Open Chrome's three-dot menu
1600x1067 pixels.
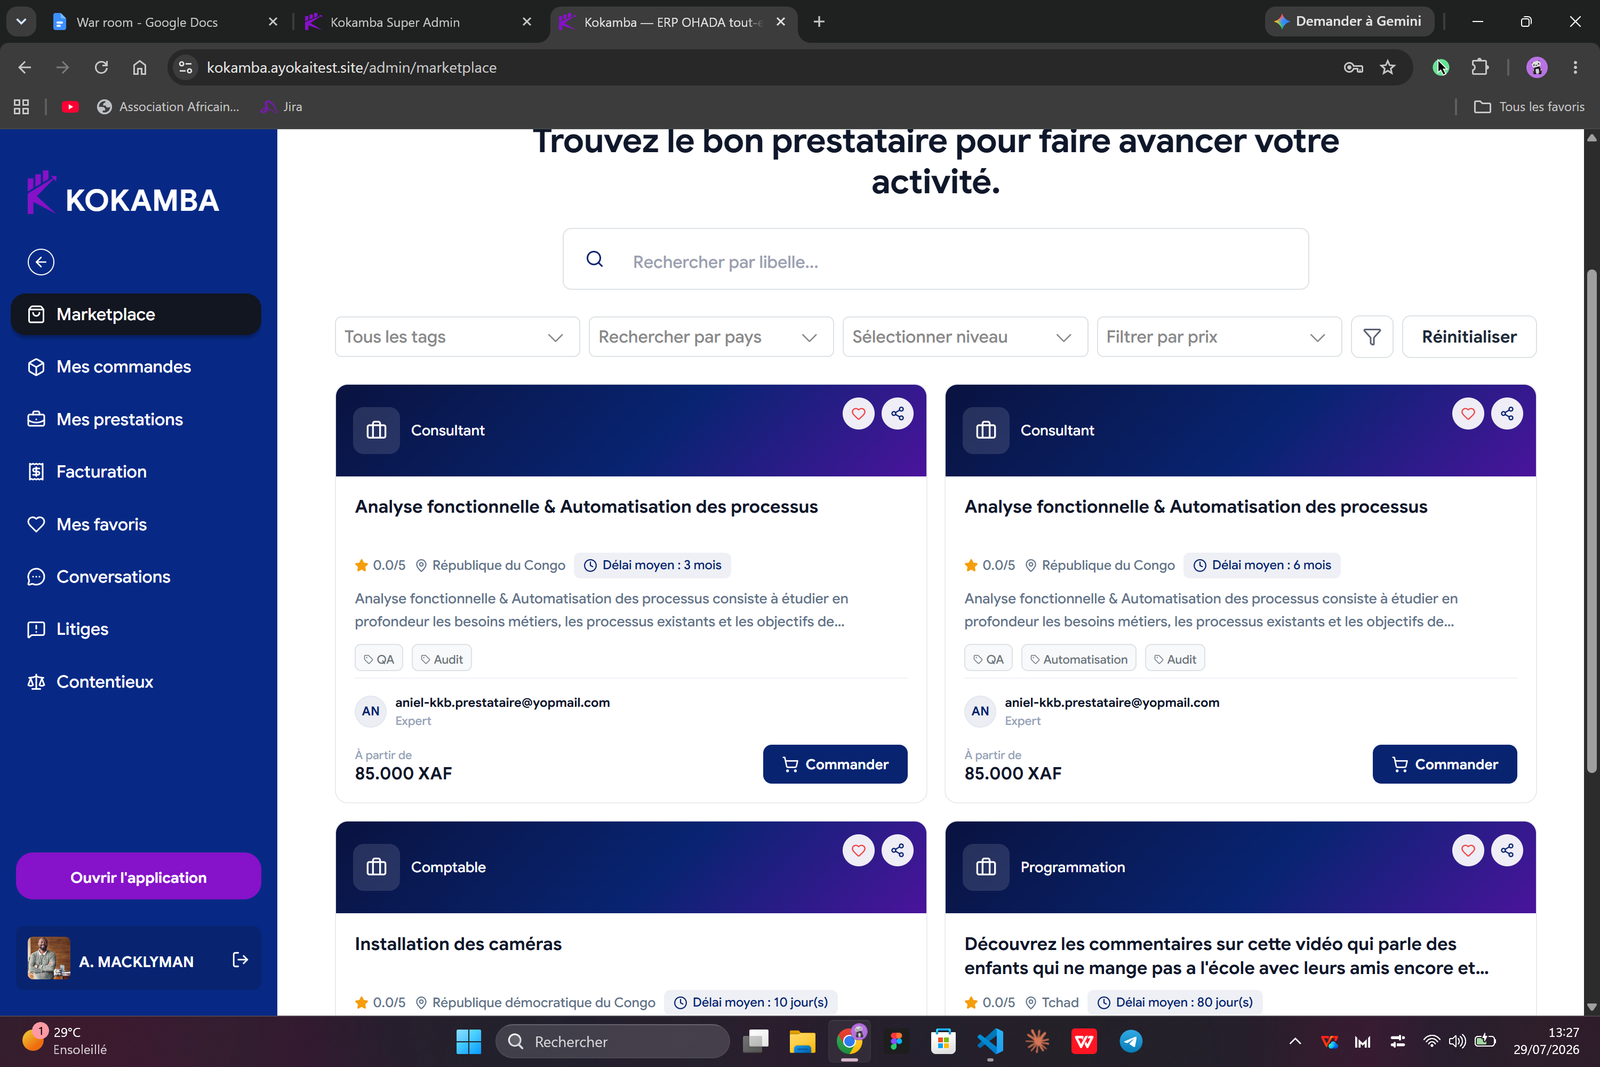tap(1575, 67)
